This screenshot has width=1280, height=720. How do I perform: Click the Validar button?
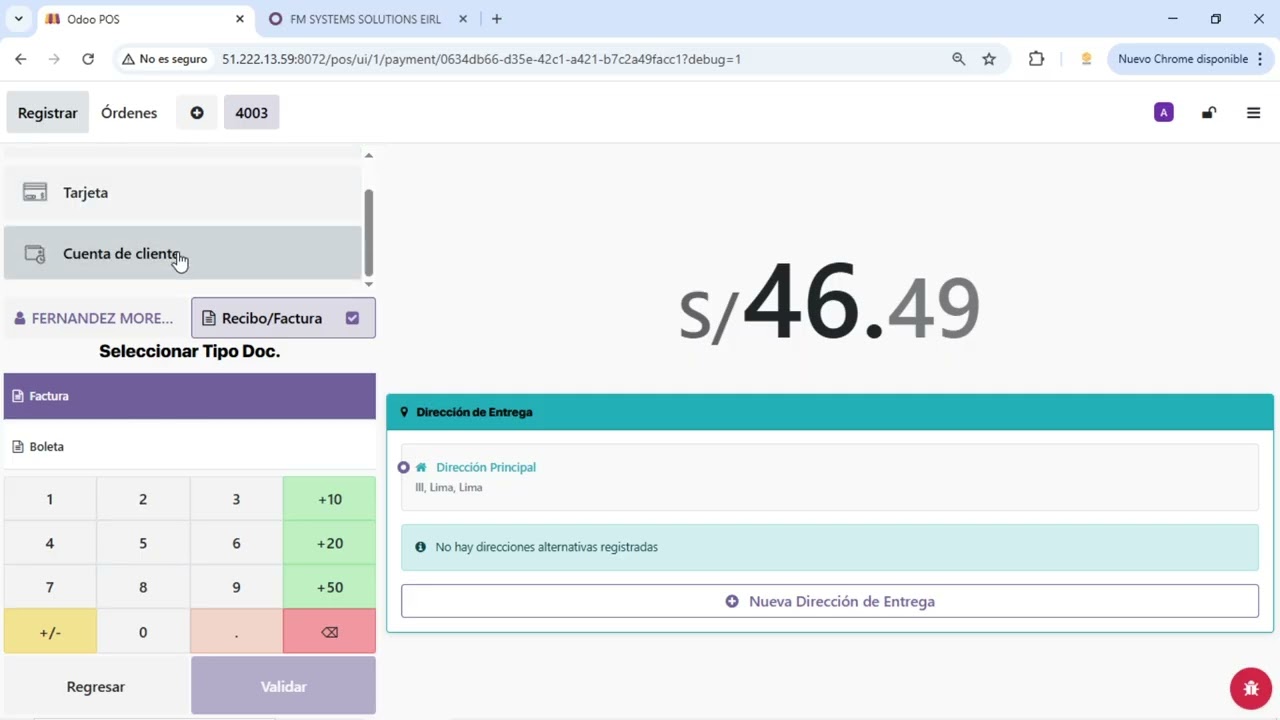pyautogui.click(x=283, y=686)
